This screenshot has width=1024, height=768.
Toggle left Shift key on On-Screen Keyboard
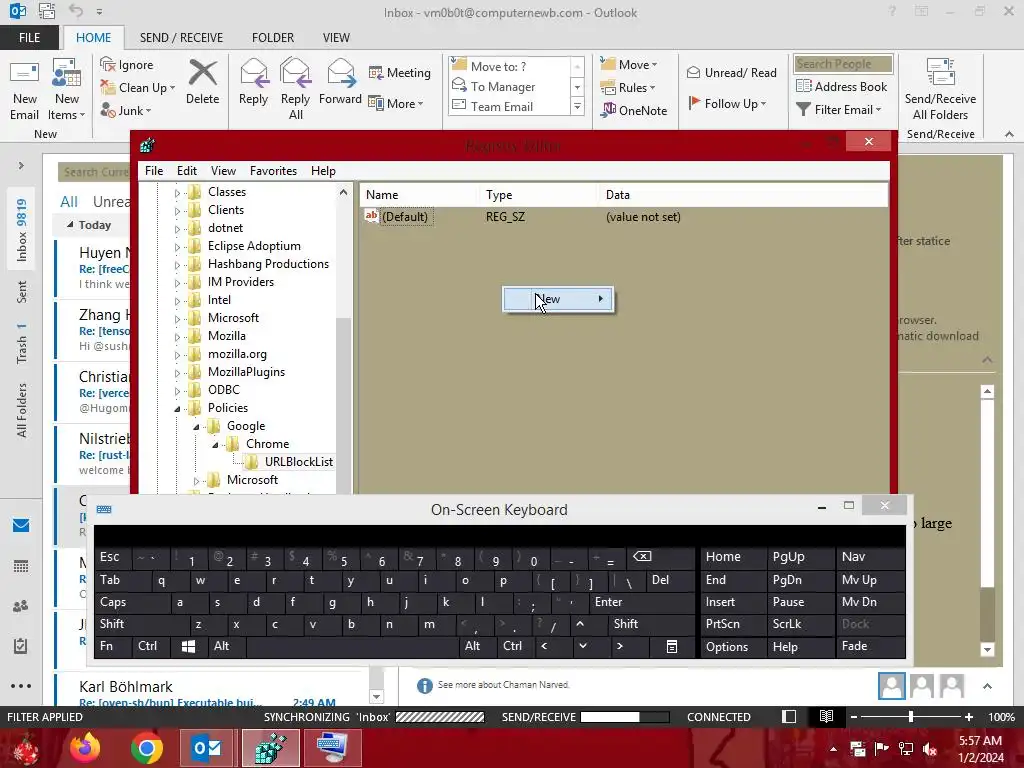pos(142,624)
